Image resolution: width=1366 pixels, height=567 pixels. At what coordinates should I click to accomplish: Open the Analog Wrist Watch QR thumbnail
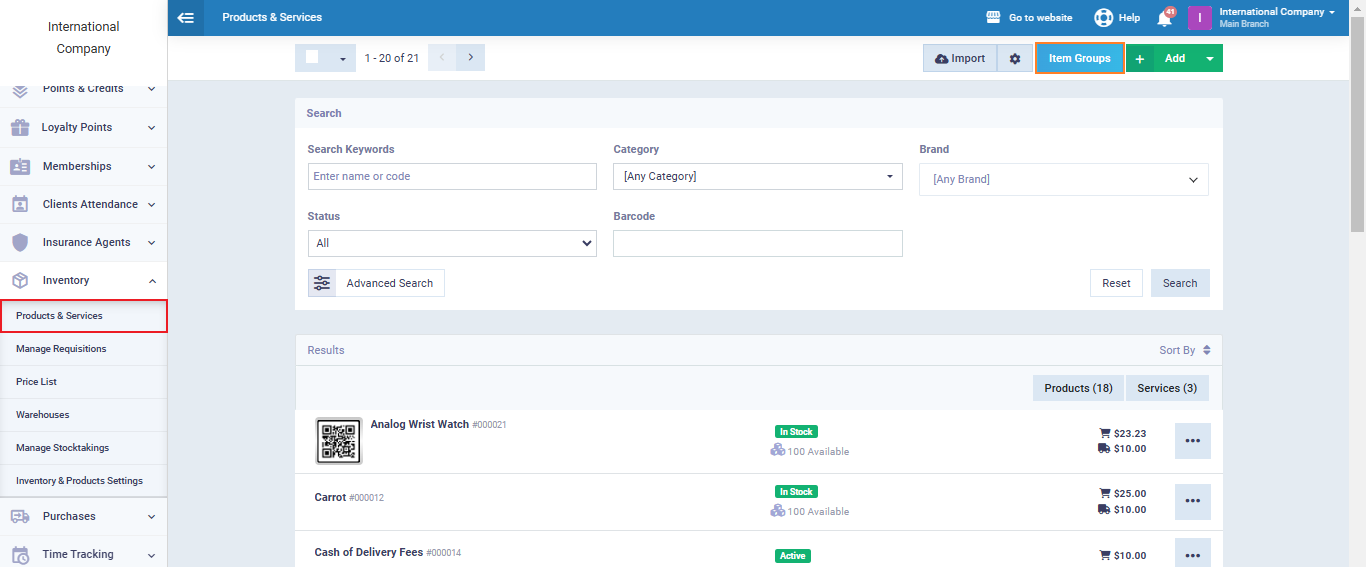[338, 441]
